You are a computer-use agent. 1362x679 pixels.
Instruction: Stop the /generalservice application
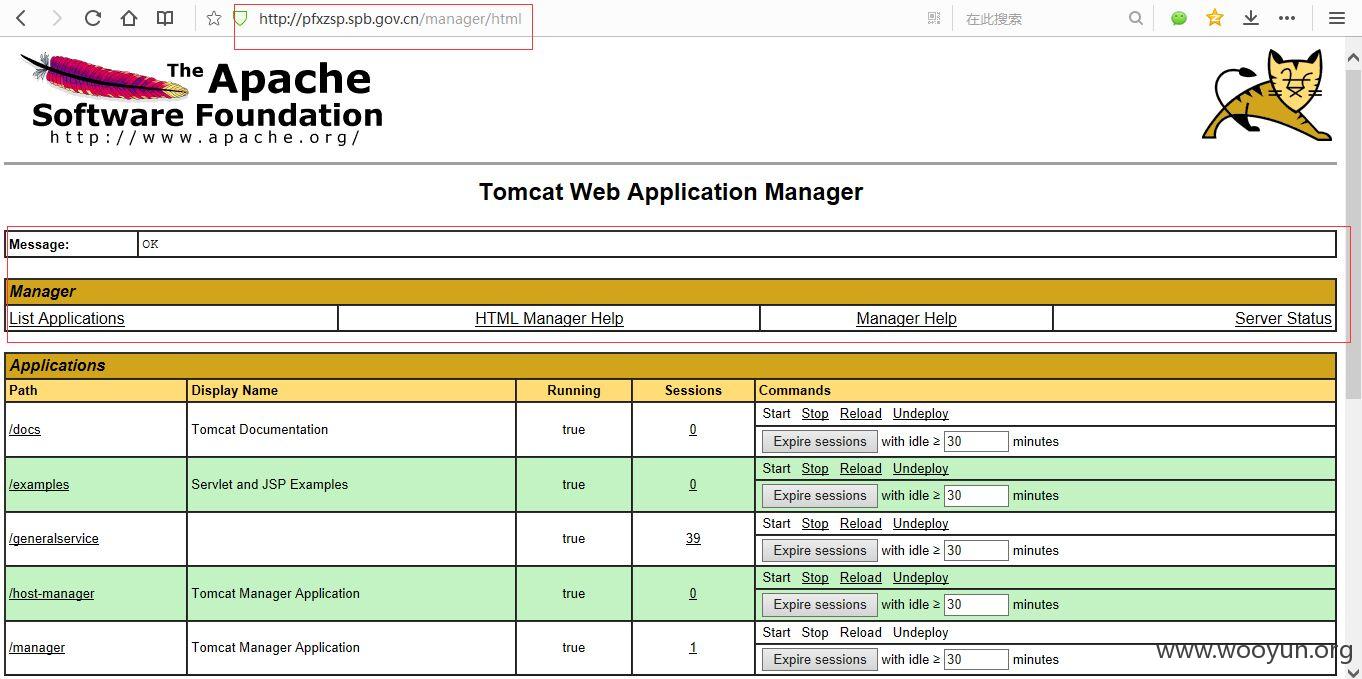tap(815, 523)
